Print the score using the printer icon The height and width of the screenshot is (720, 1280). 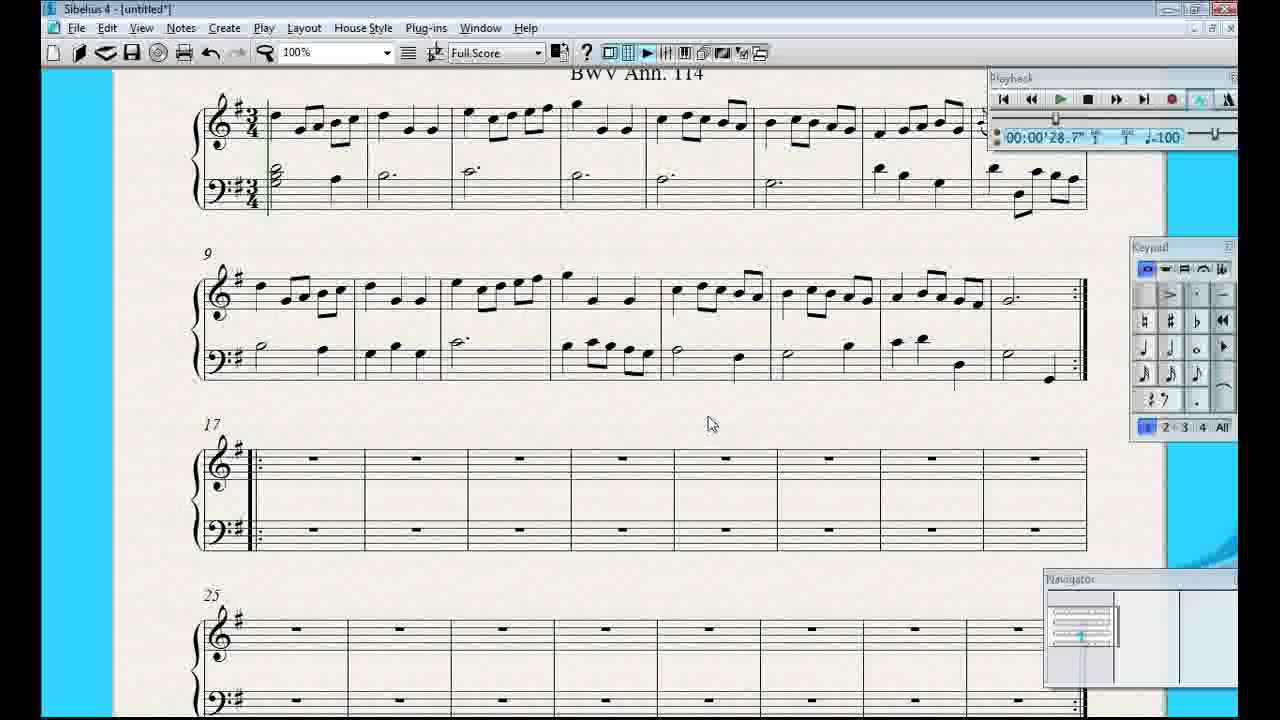click(184, 53)
